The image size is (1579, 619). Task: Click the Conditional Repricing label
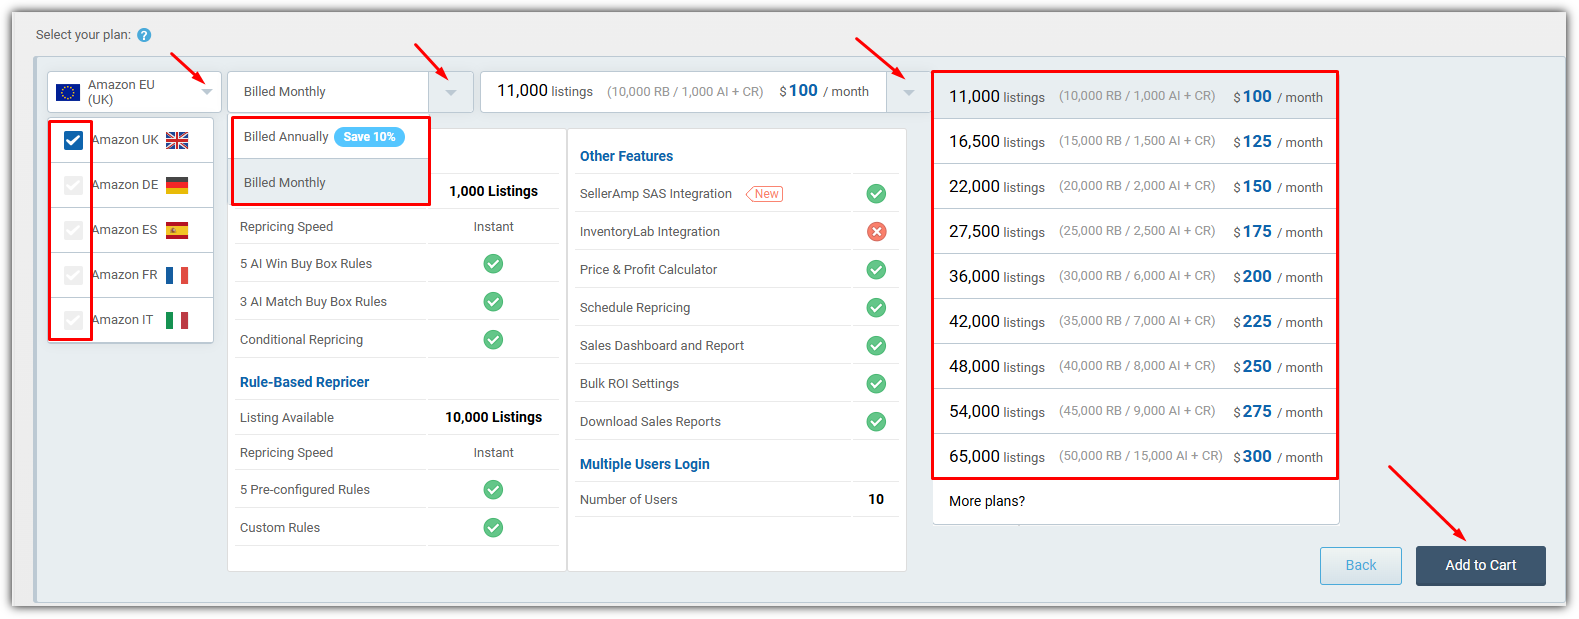(x=301, y=340)
